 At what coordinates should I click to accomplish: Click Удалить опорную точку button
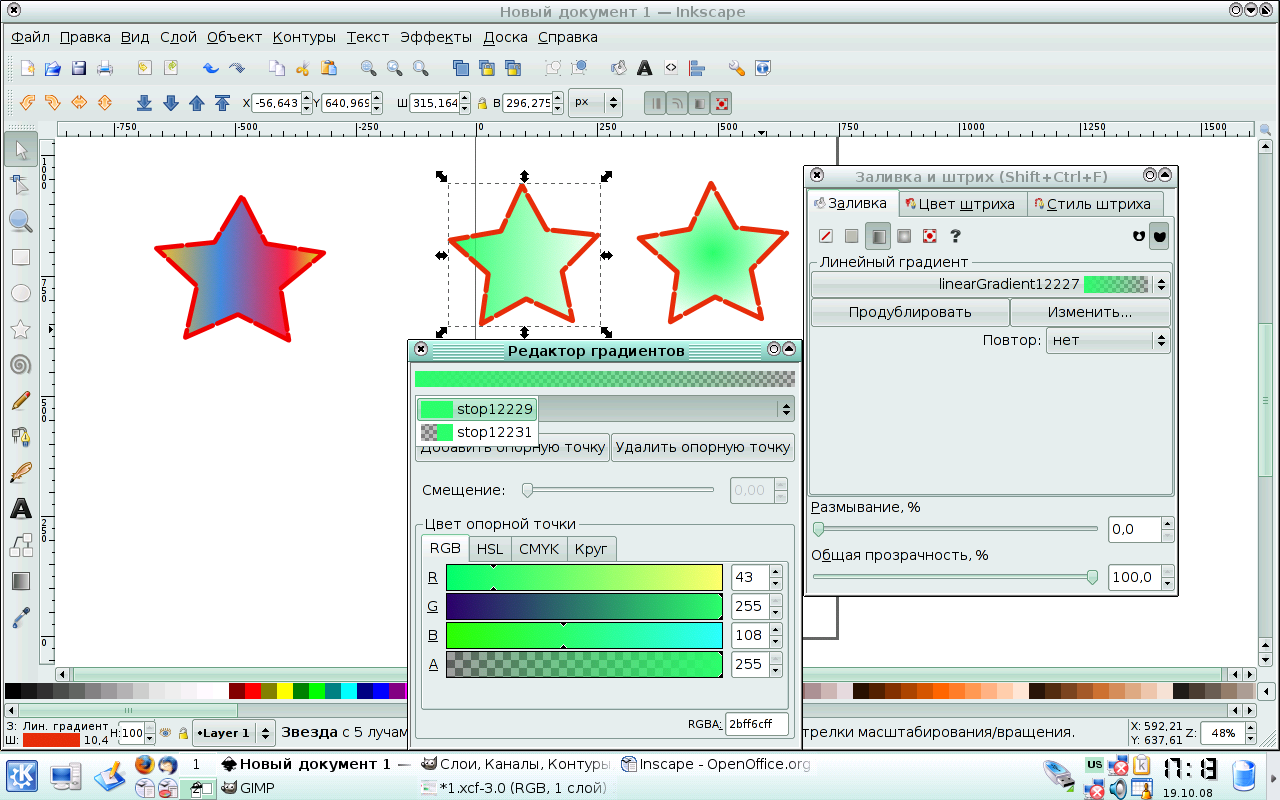click(702, 447)
